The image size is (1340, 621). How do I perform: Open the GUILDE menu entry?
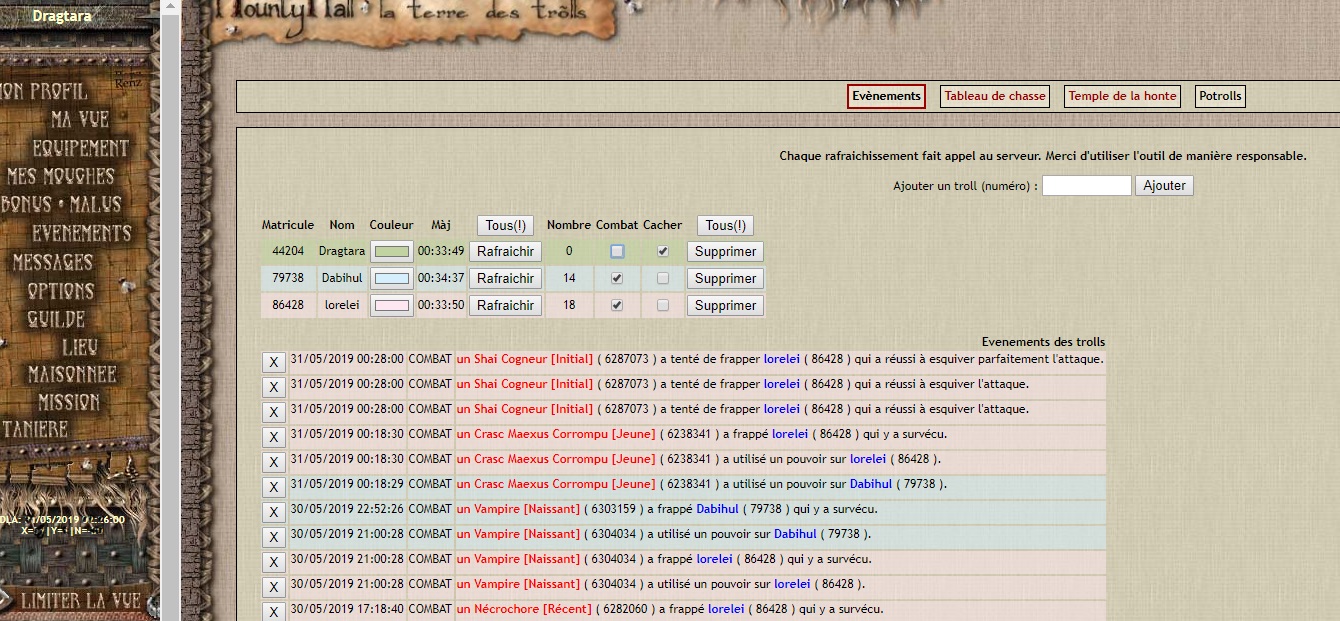tap(57, 319)
